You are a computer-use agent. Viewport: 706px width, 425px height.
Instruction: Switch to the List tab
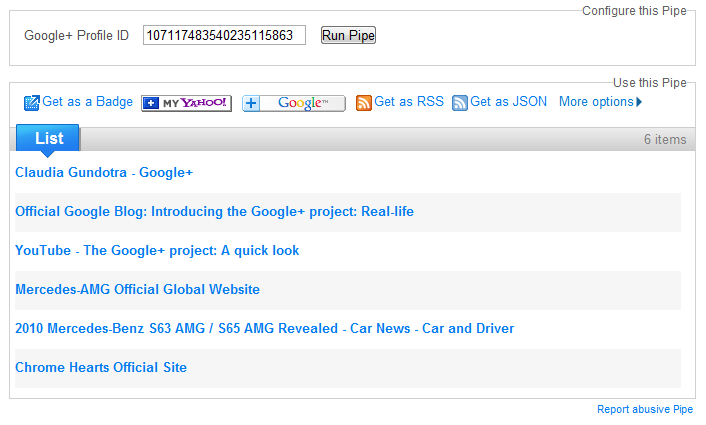click(48, 138)
